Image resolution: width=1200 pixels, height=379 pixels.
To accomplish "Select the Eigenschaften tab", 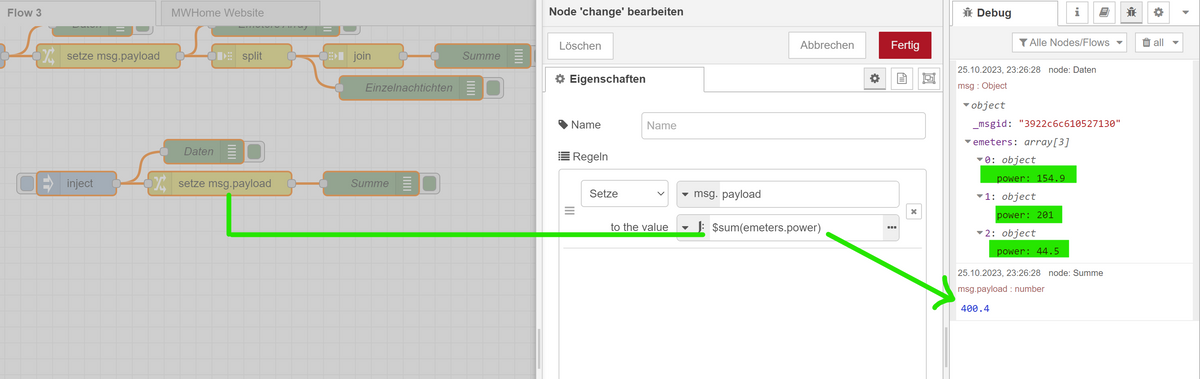I will 625,79.
